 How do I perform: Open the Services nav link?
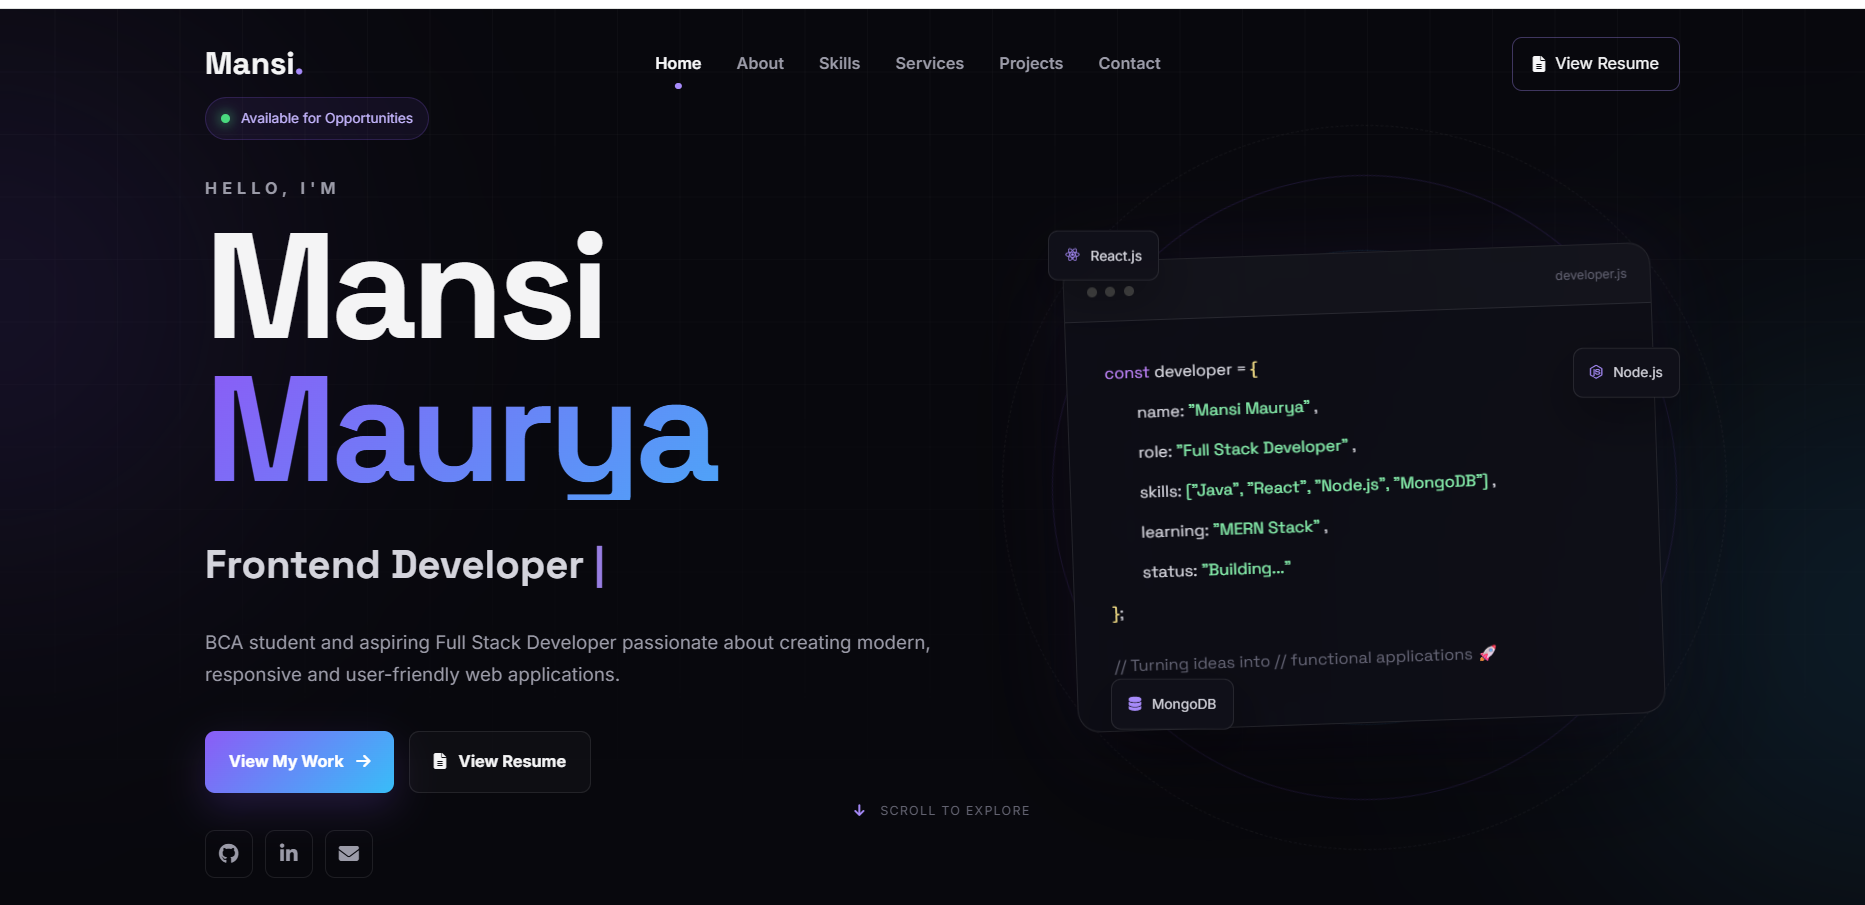(x=929, y=63)
